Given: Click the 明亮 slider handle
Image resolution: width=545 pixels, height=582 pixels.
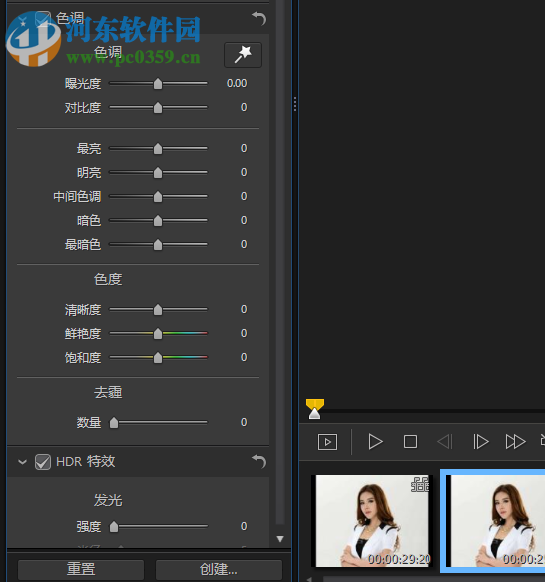Looking at the screenshot, I should tap(158, 172).
